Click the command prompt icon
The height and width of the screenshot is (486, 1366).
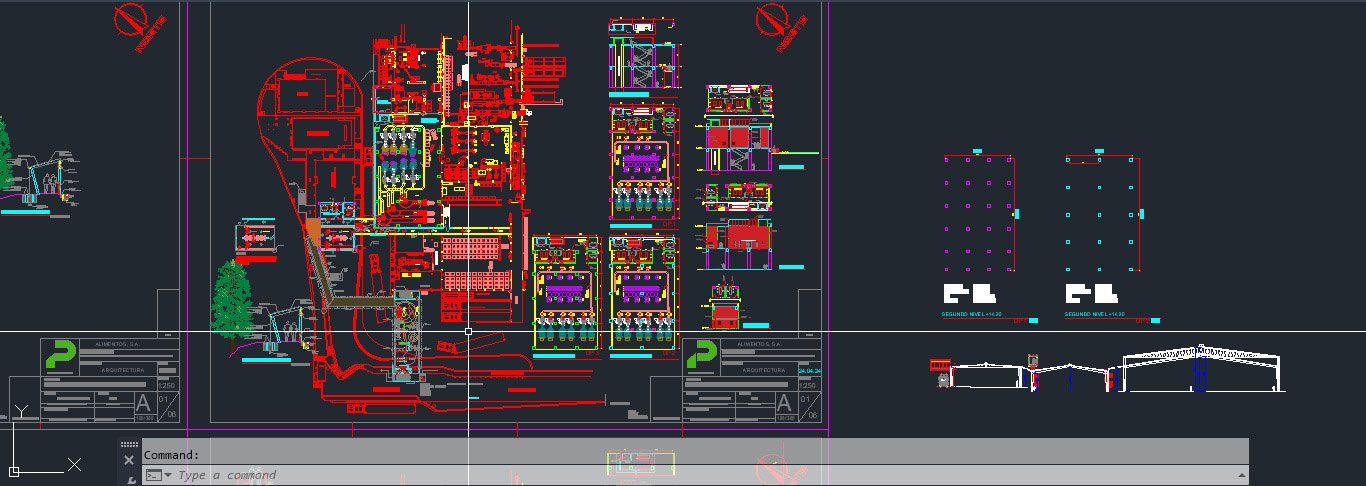click(x=153, y=475)
